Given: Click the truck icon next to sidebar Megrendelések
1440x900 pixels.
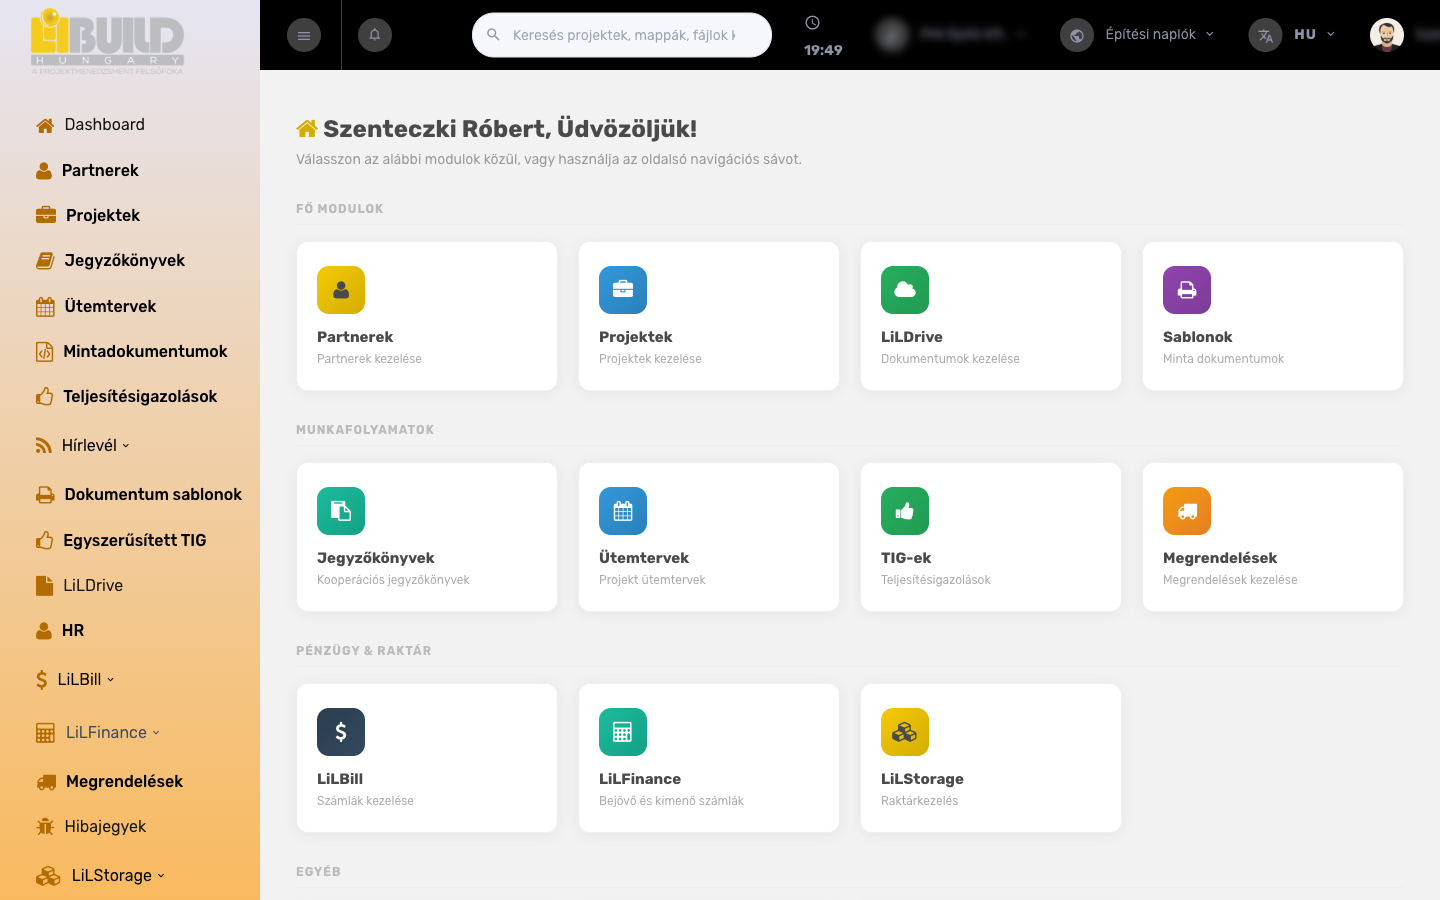Looking at the screenshot, I should [46, 782].
